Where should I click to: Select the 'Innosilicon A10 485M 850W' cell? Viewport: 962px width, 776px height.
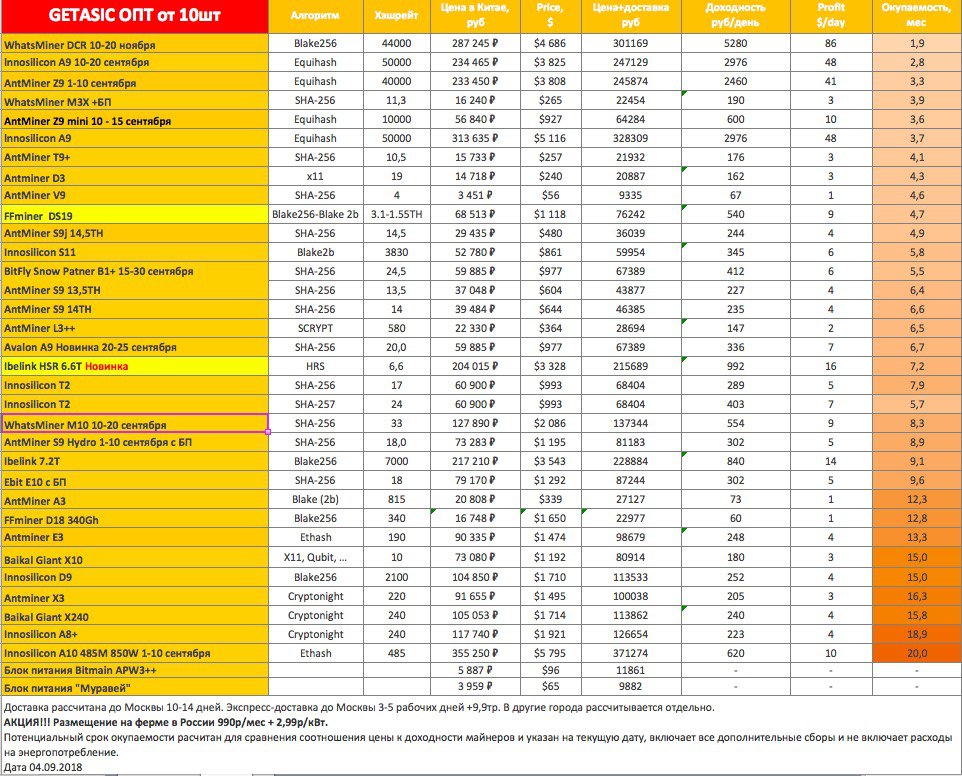pyautogui.click(x=134, y=653)
